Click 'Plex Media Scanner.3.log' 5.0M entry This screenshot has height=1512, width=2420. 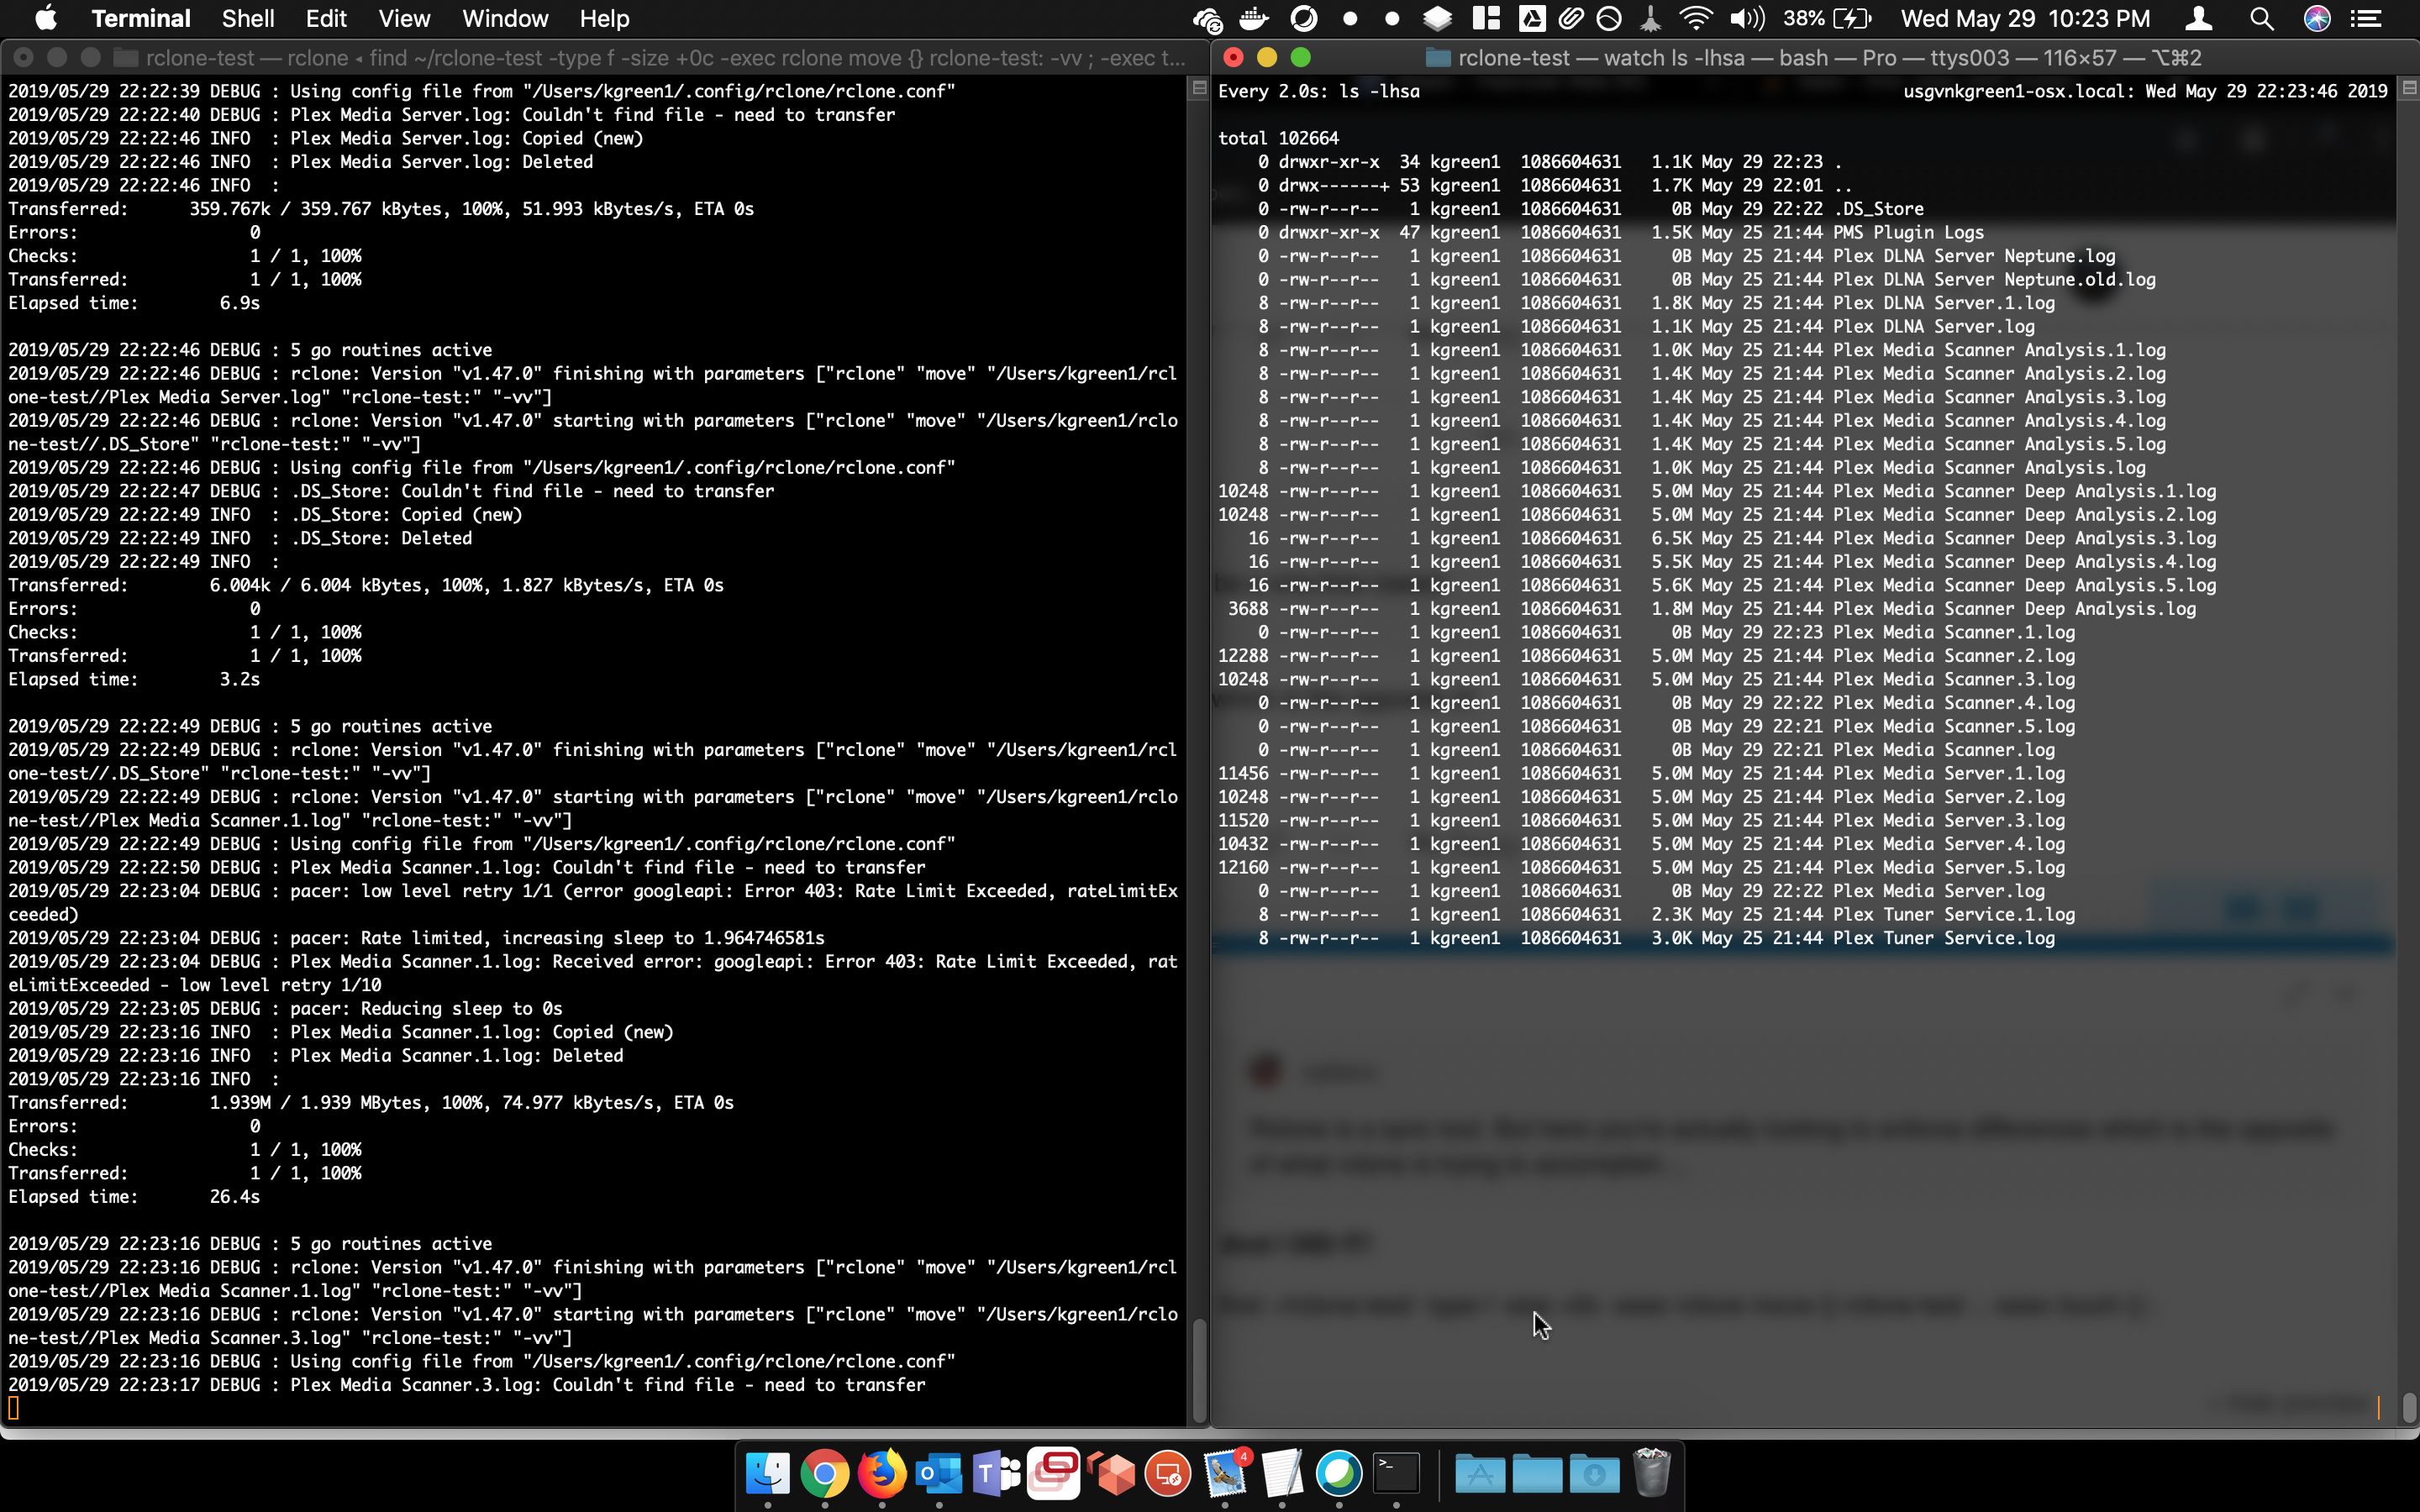pyautogui.click(x=1954, y=679)
